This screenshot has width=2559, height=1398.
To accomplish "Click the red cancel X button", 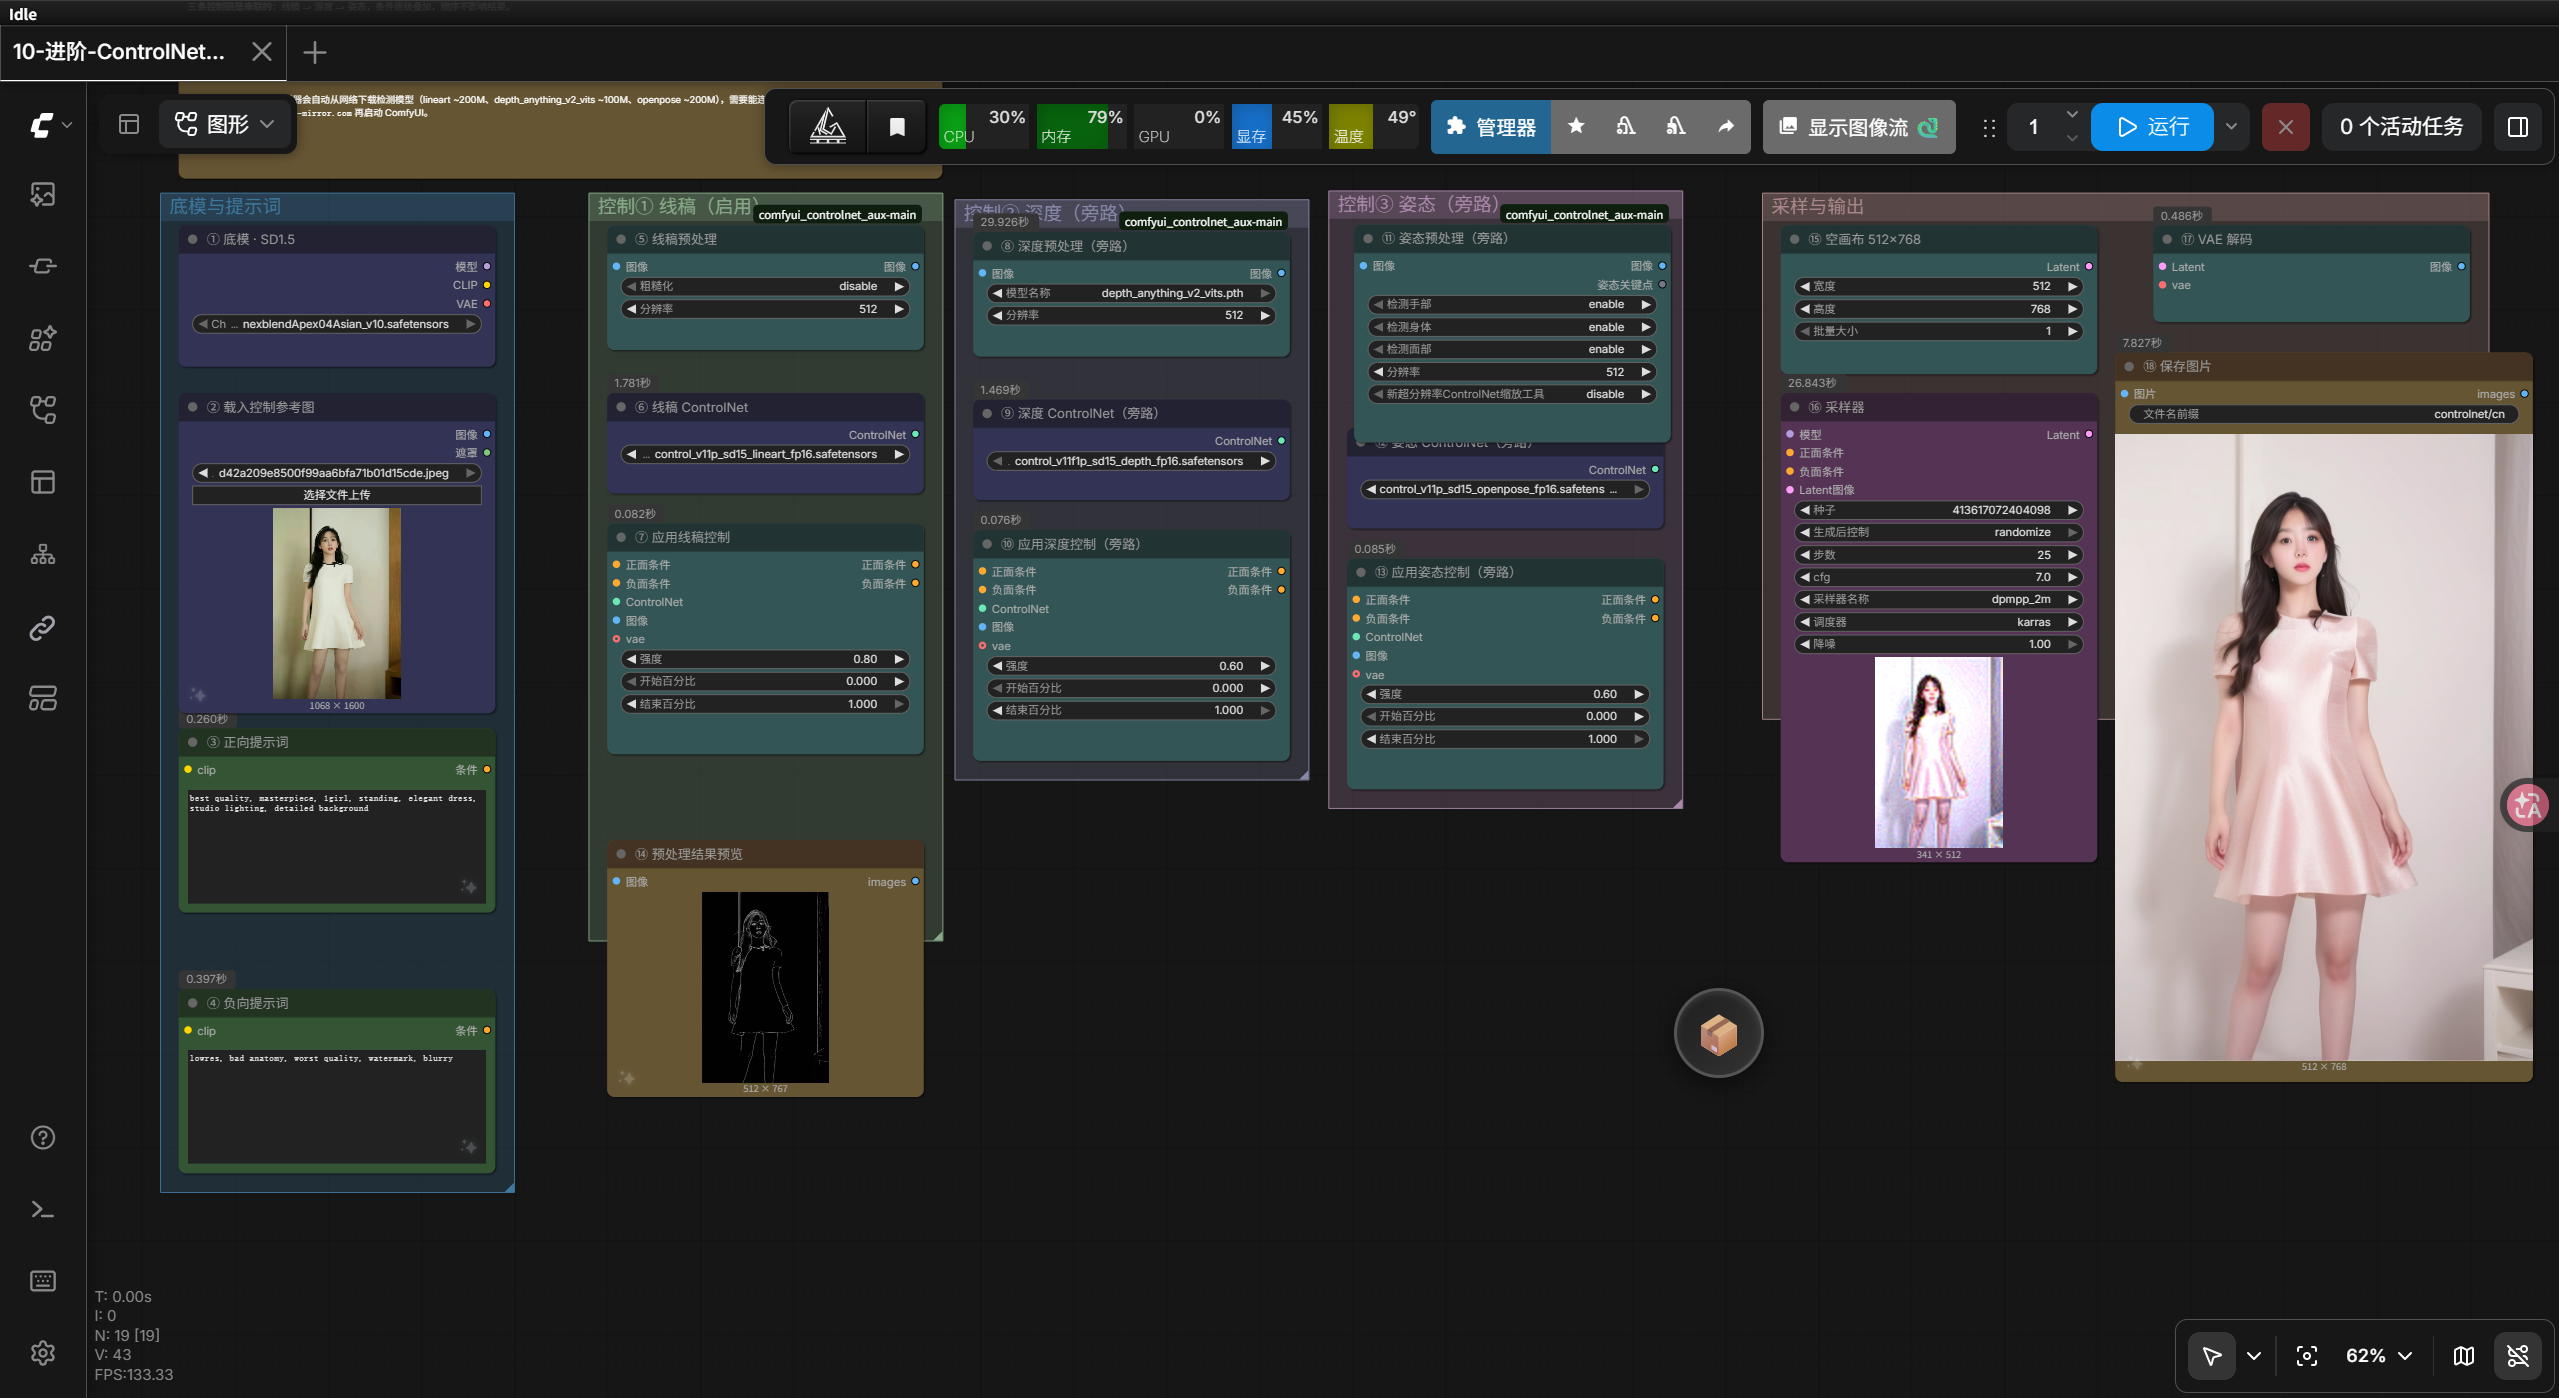I will (2286, 127).
